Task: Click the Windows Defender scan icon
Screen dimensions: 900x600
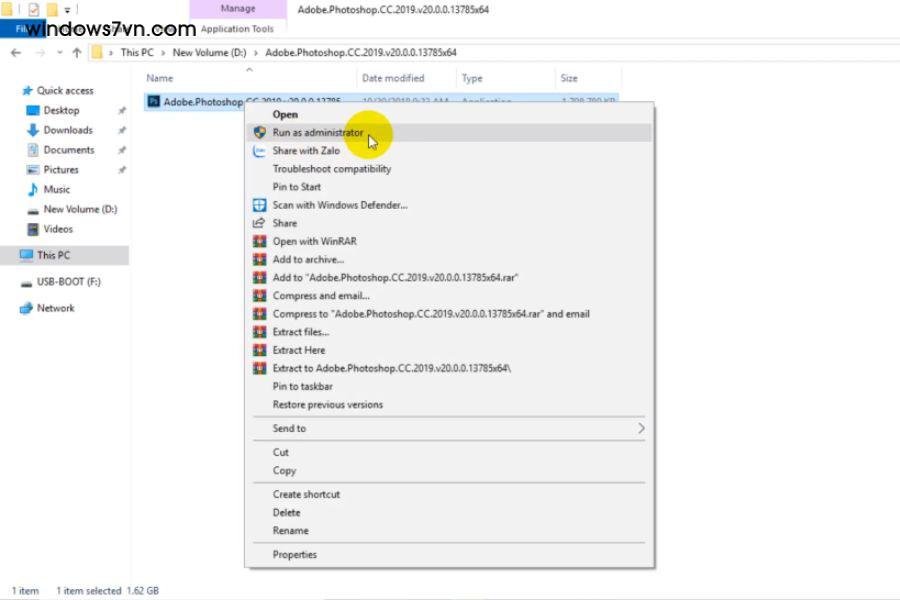Action: 259,205
